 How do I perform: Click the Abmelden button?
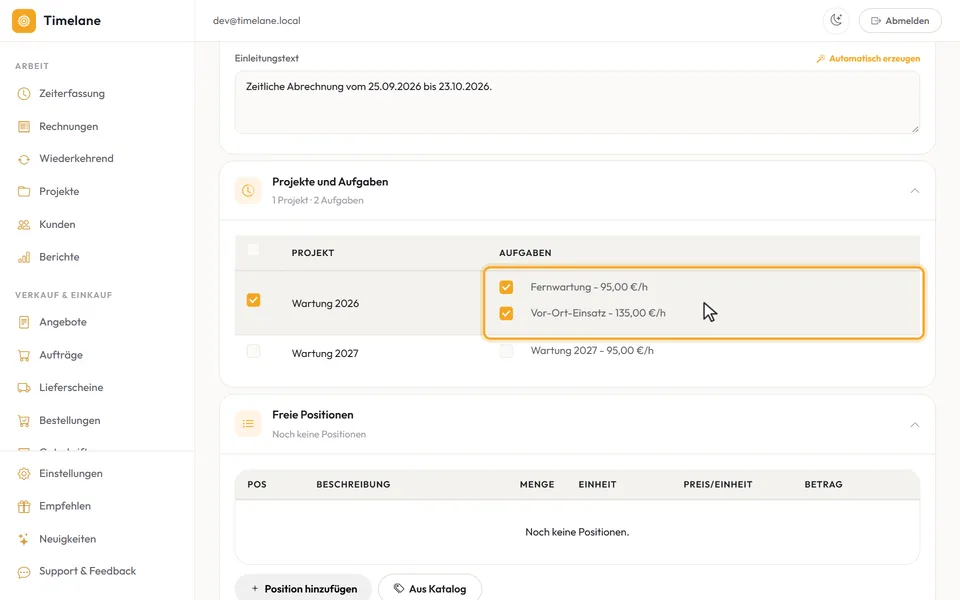(900, 21)
